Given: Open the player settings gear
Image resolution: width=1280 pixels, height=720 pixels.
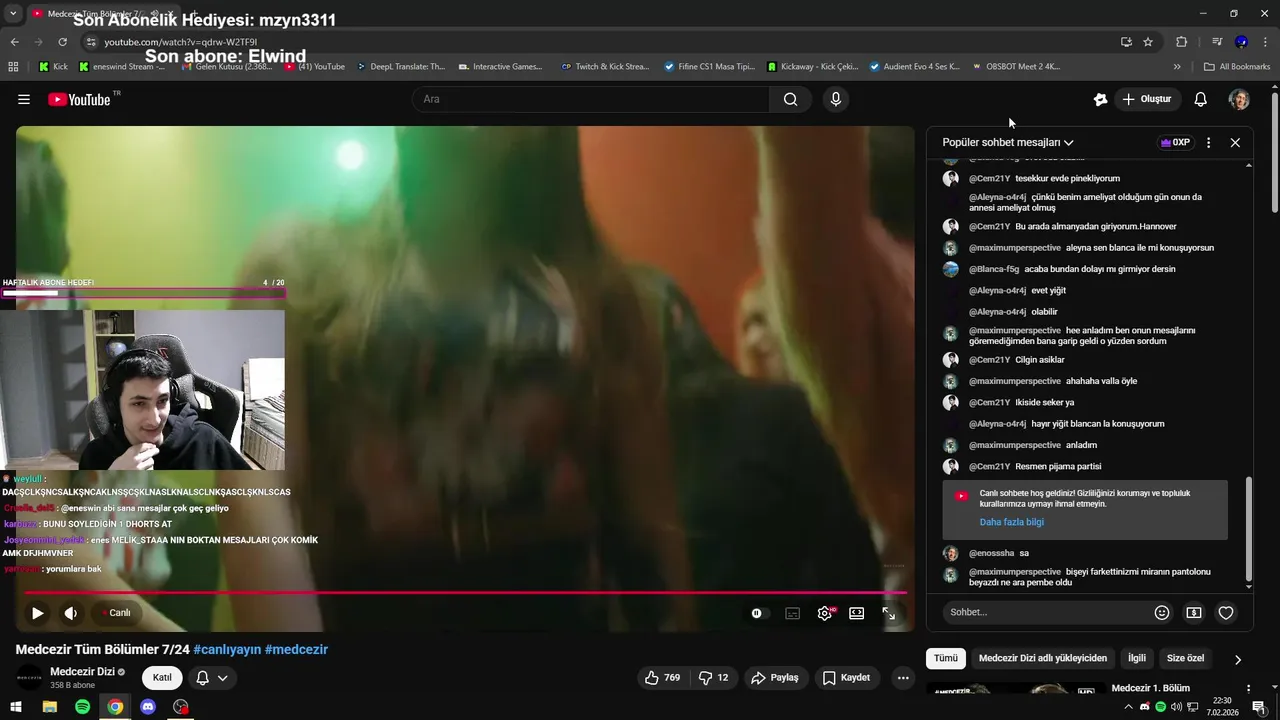Looking at the screenshot, I should point(825,613).
